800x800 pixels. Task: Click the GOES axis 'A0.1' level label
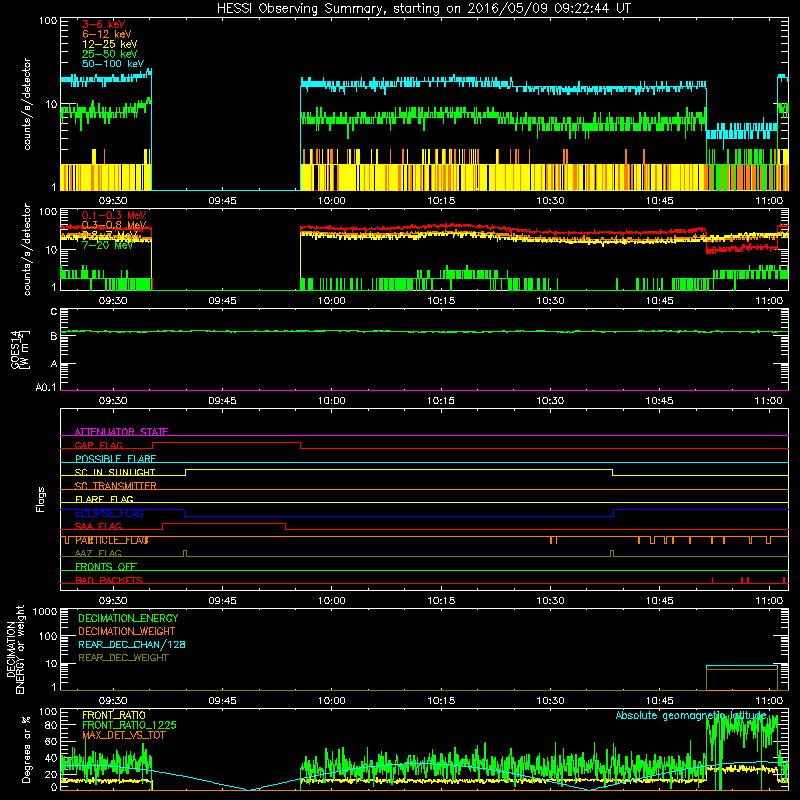click(x=46, y=387)
